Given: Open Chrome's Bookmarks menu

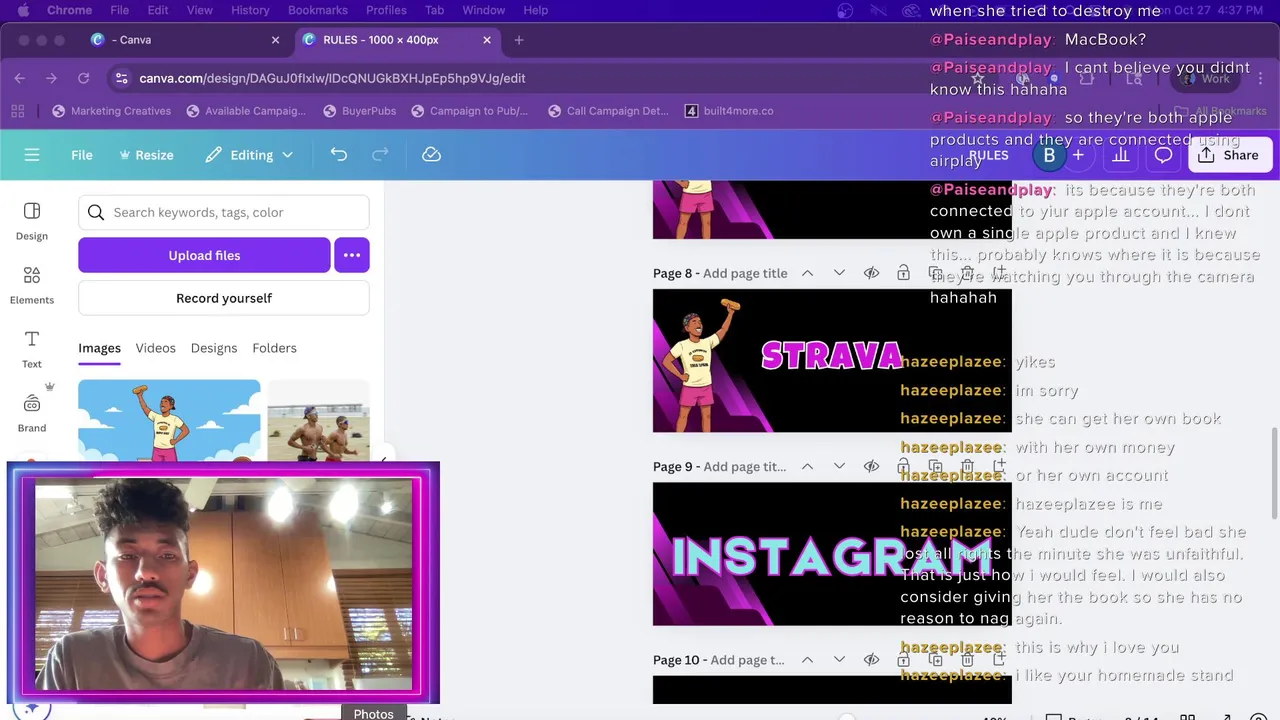Looking at the screenshot, I should (317, 10).
